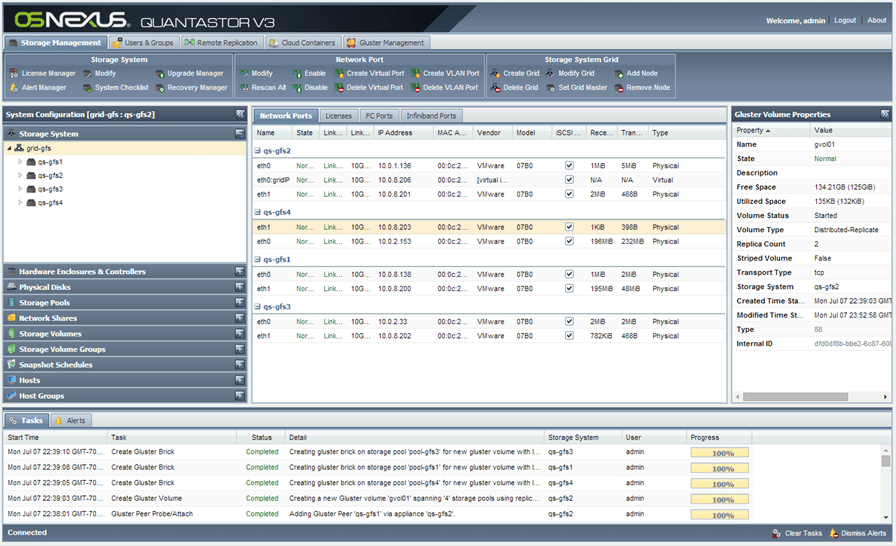Click Rescan All network ports
This screenshot has height=546, width=896.
tap(268, 88)
